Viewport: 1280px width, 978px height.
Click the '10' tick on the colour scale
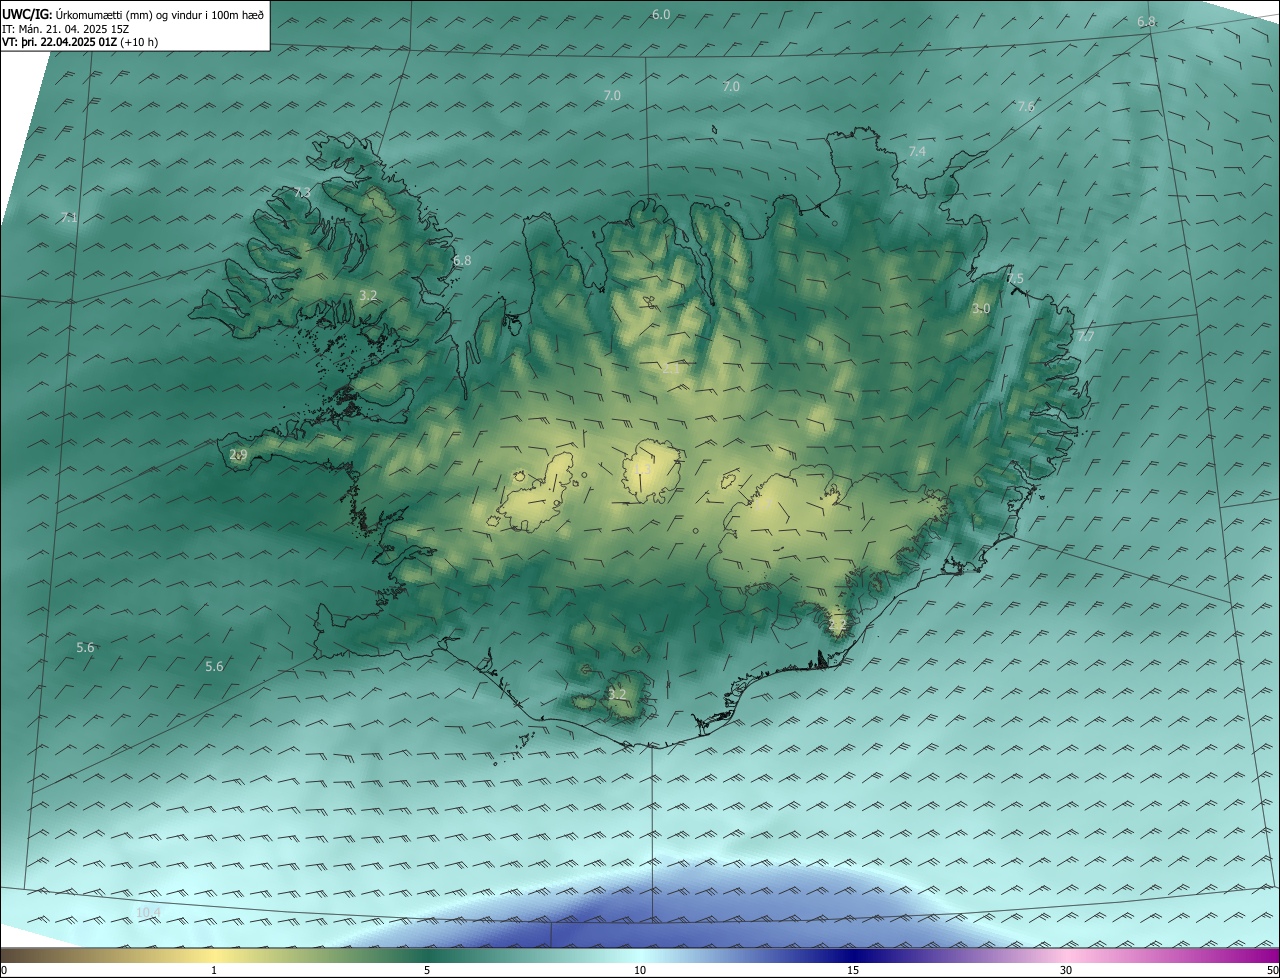(x=640, y=970)
